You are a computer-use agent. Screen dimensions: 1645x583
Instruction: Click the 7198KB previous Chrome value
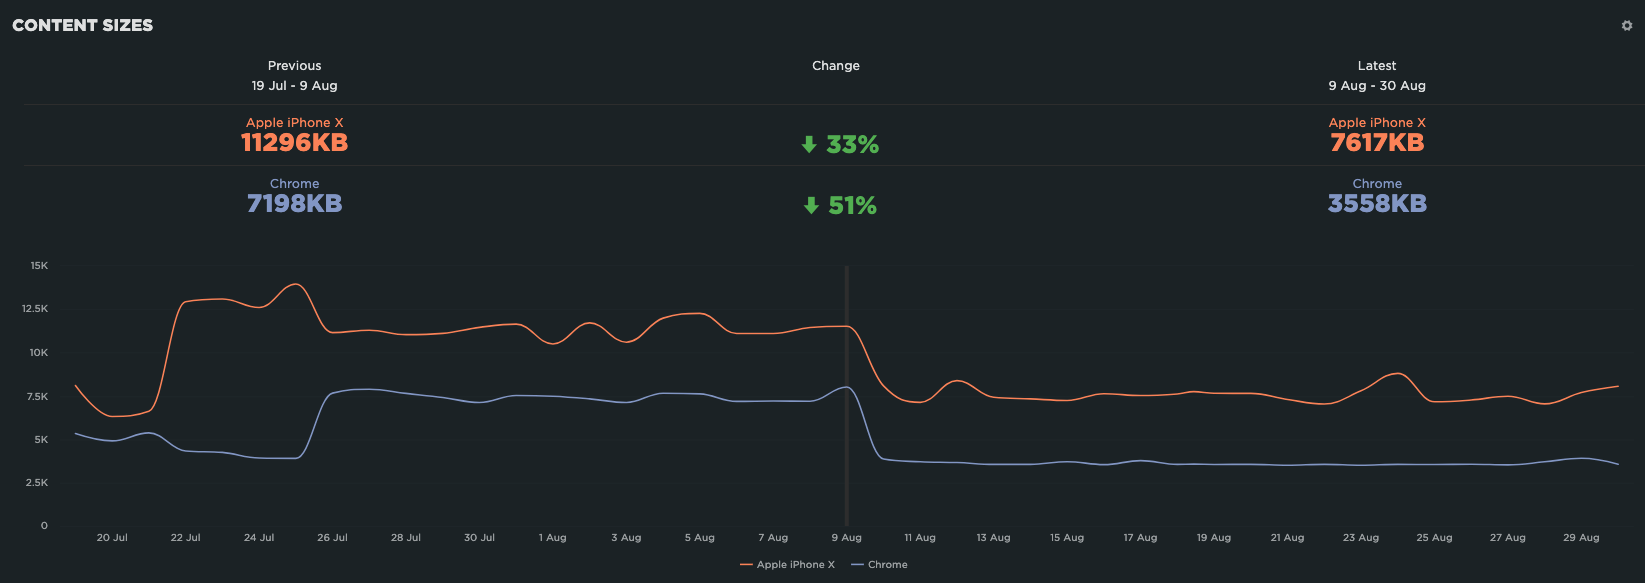[294, 204]
